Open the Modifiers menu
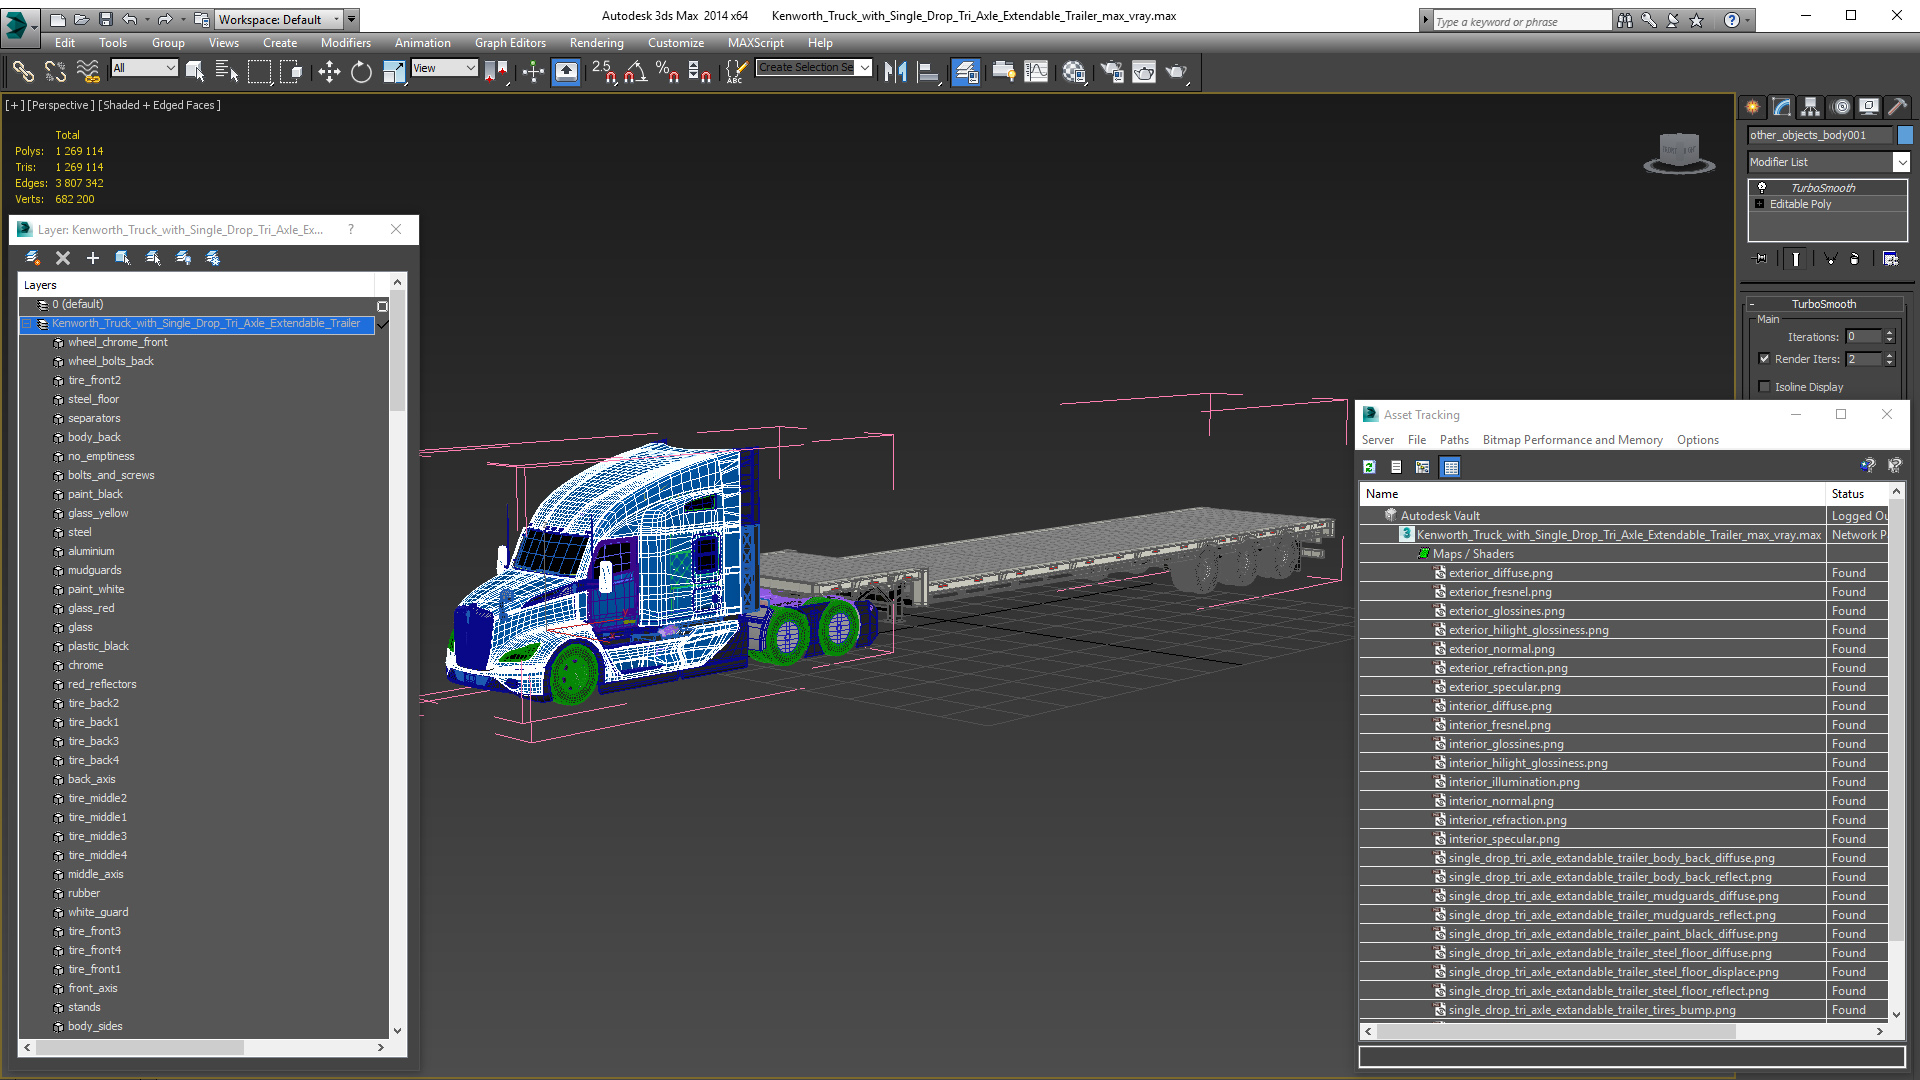This screenshot has width=1920, height=1080. 345,43
